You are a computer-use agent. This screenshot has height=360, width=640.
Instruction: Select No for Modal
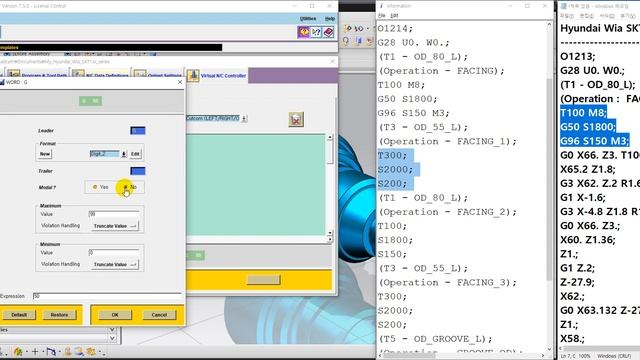[131, 187]
